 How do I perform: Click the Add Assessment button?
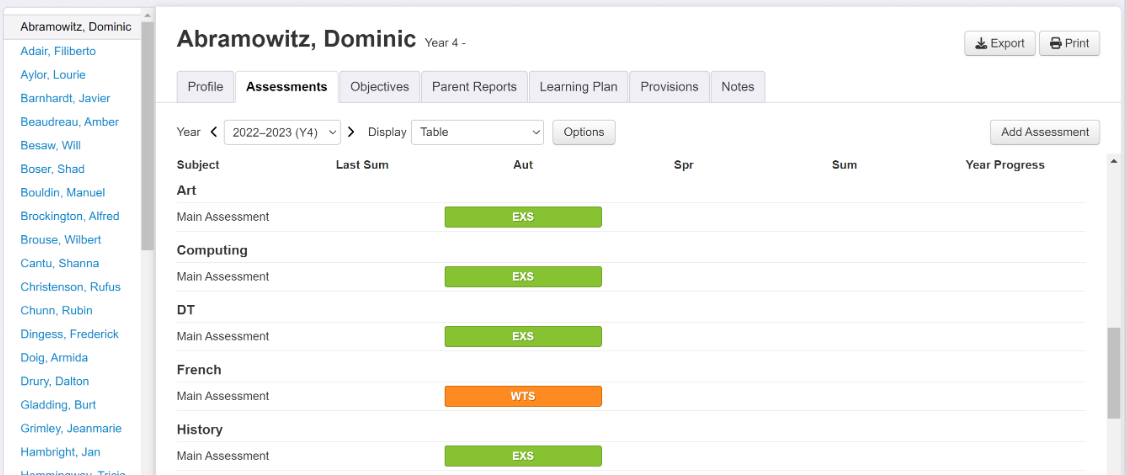coord(1045,132)
